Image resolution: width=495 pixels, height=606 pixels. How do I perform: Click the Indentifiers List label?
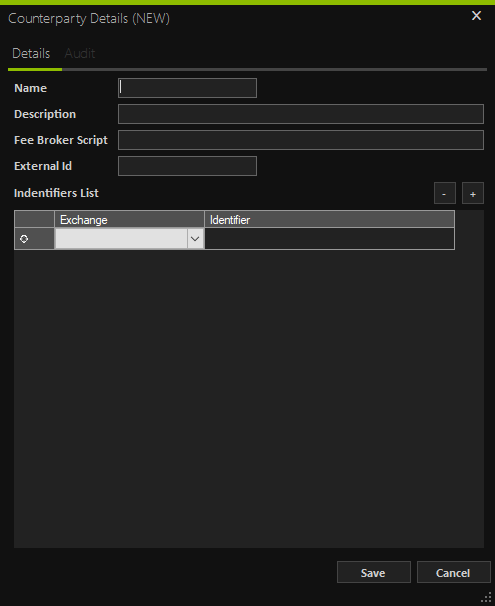pyautogui.click(x=56, y=193)
